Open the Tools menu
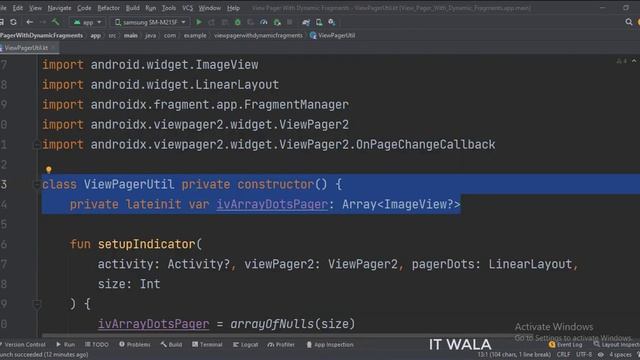 [x=169, y=8]
